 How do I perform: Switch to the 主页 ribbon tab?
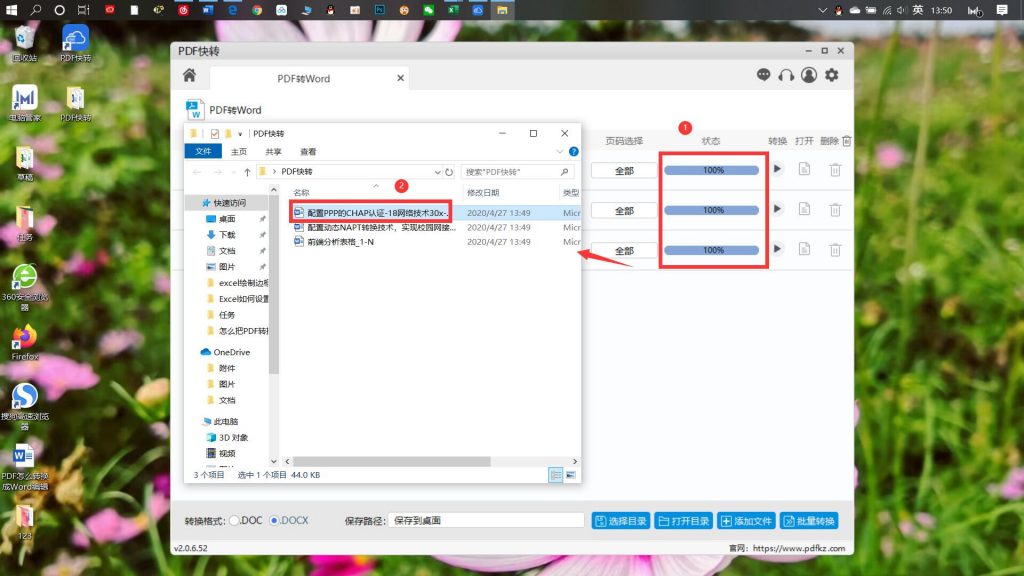238,152
